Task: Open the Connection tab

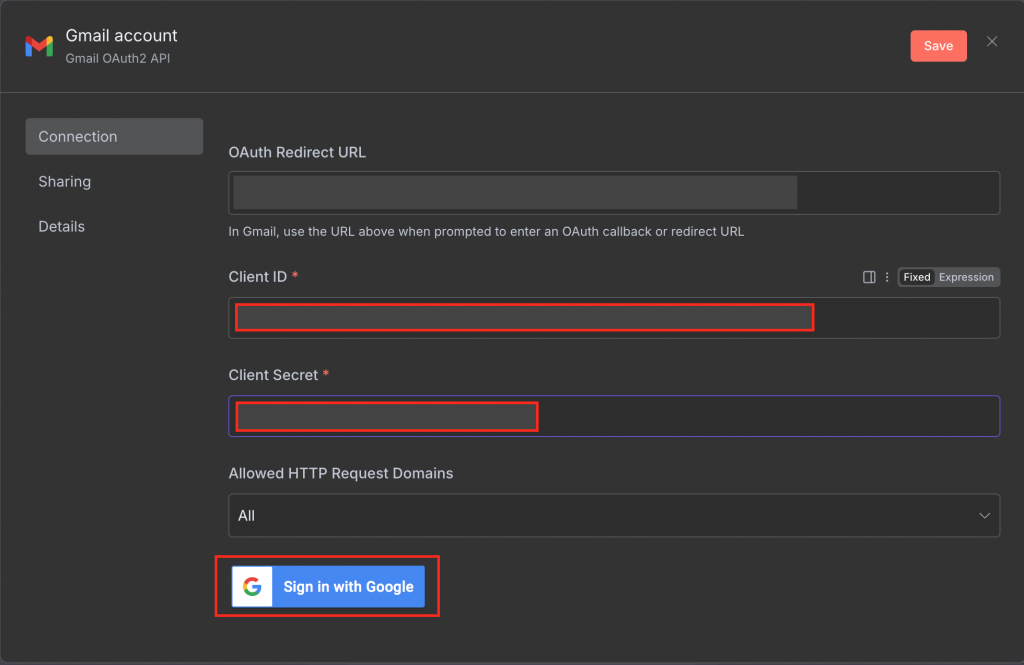Action: [114, 137]
